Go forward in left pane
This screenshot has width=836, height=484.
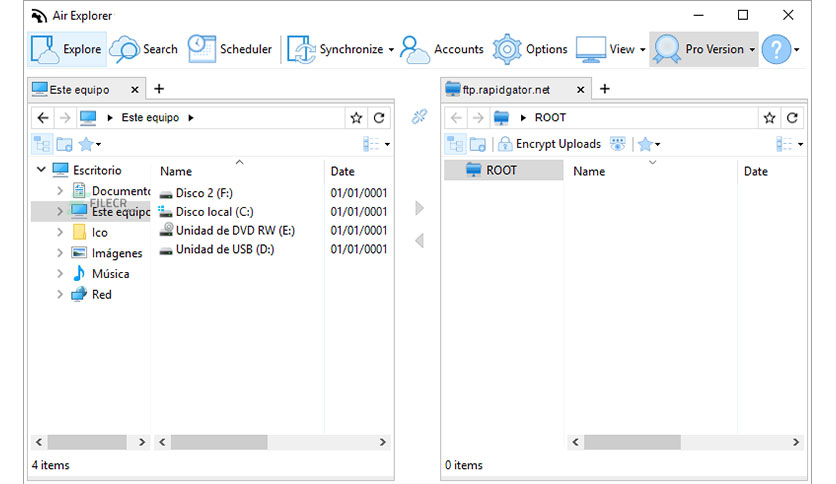click(x=65, y=117)
